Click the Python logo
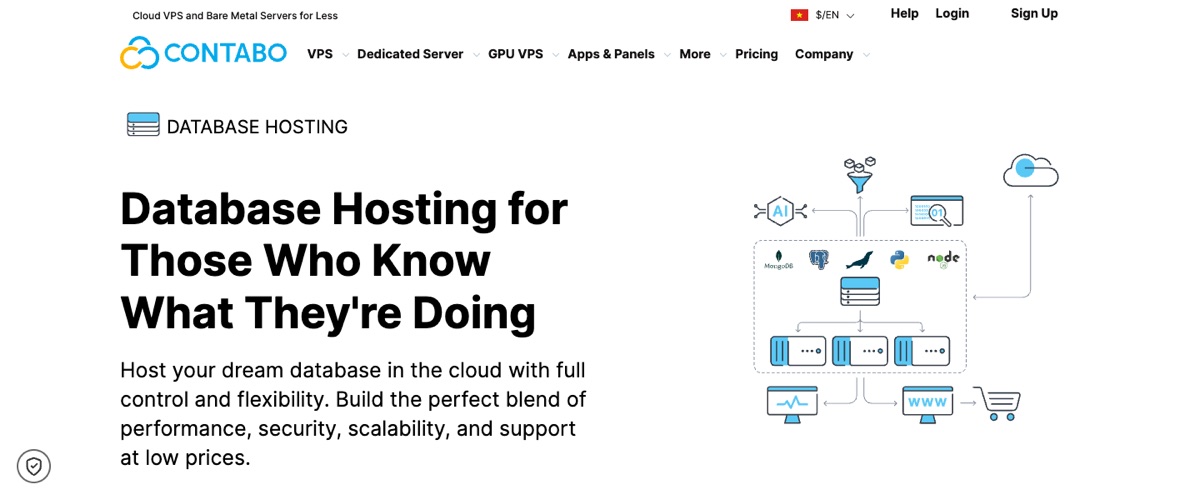 pyautogui.click(x=900, y=260)
